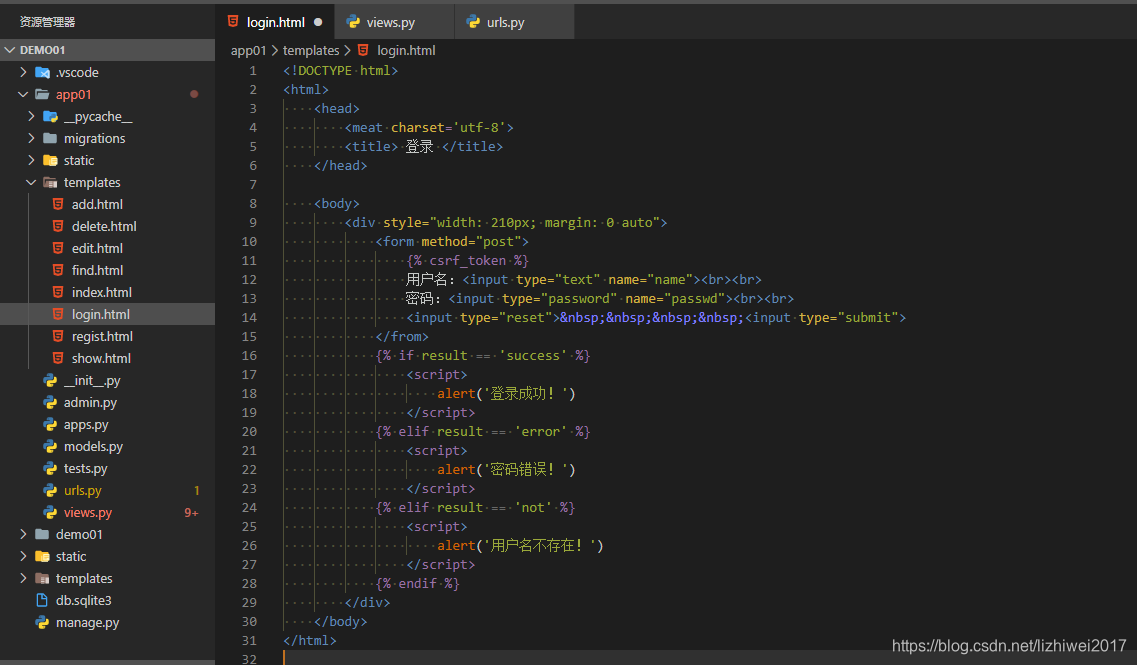Screen dimensions: 1137x665
Task: Click the Python icon beside apps.py
Action: tap(50, 424)
